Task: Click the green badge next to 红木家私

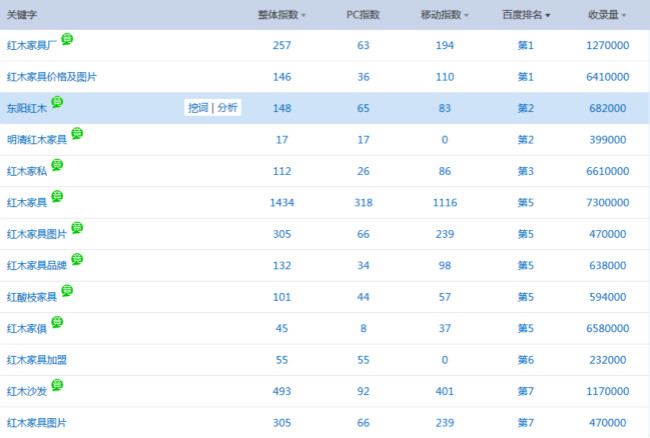Action: click(57, 165)
